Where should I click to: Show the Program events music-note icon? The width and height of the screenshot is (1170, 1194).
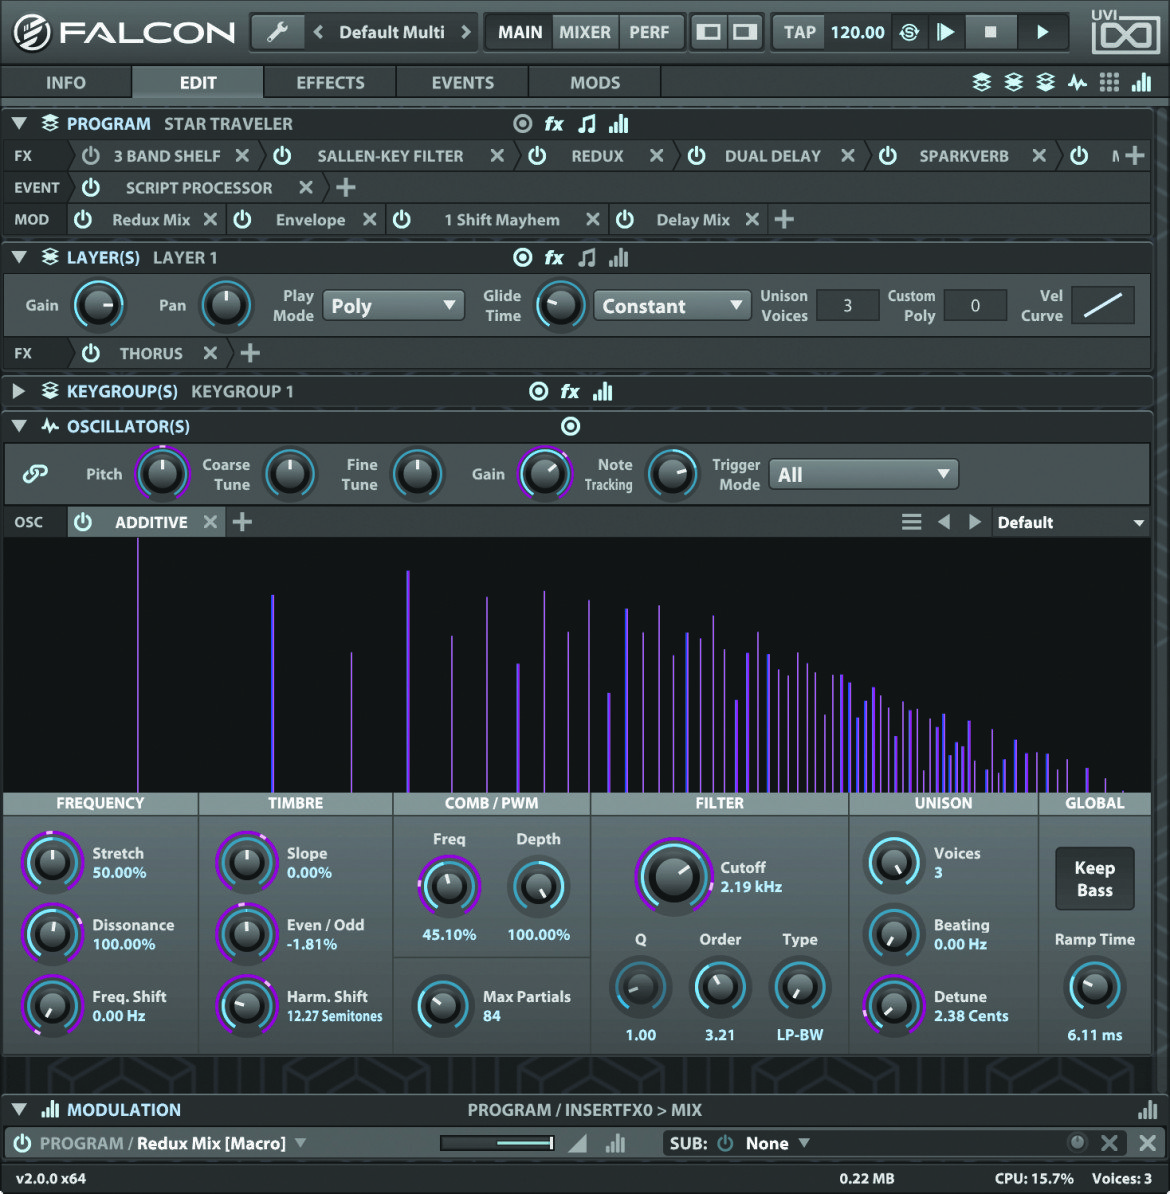(587, 124)
